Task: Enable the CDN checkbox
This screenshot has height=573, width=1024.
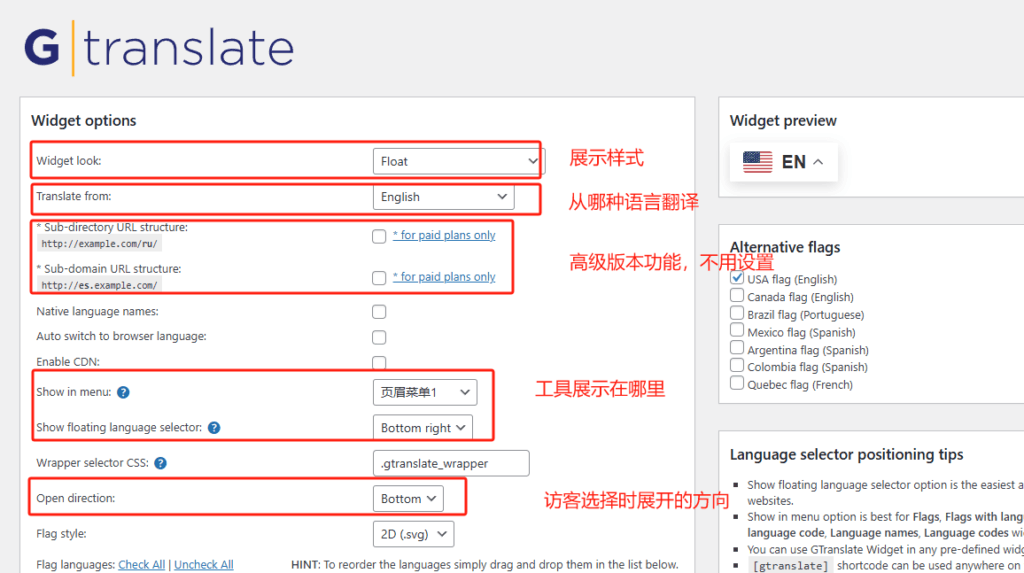Action: point(379,362)
